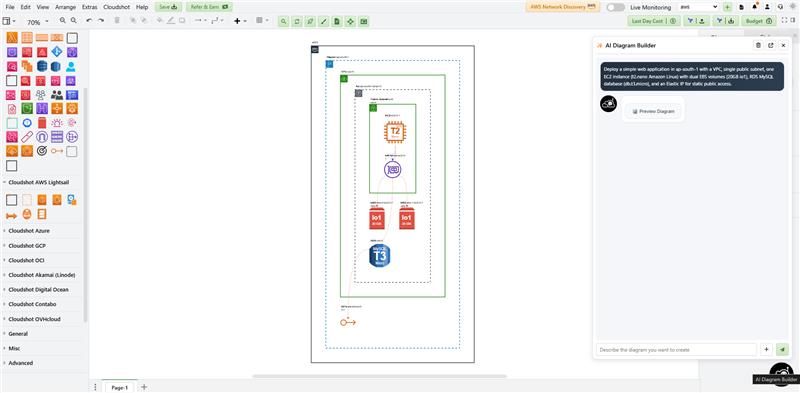Screen dimensions: 800x393
Task: Open the table dropdown in toolbar
Action: coord(262,21)
